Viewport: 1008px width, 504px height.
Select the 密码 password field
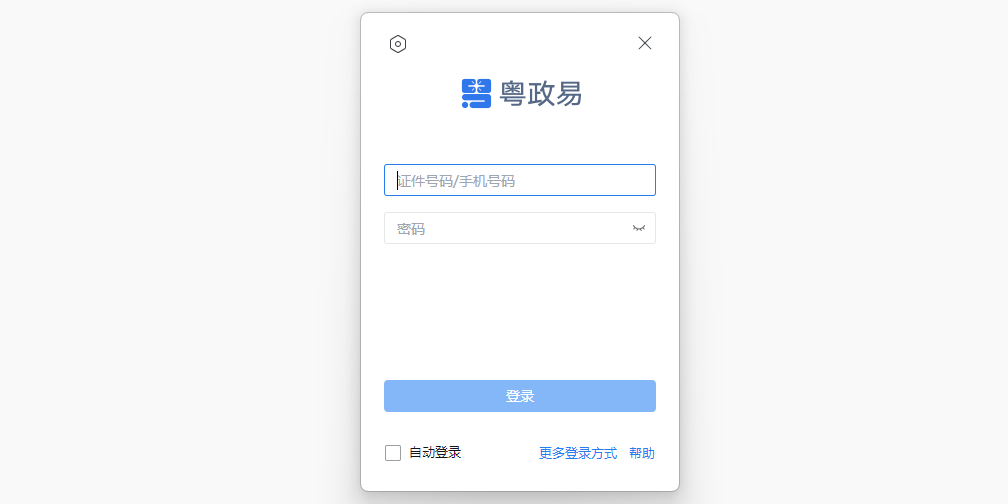click(520, 228)
